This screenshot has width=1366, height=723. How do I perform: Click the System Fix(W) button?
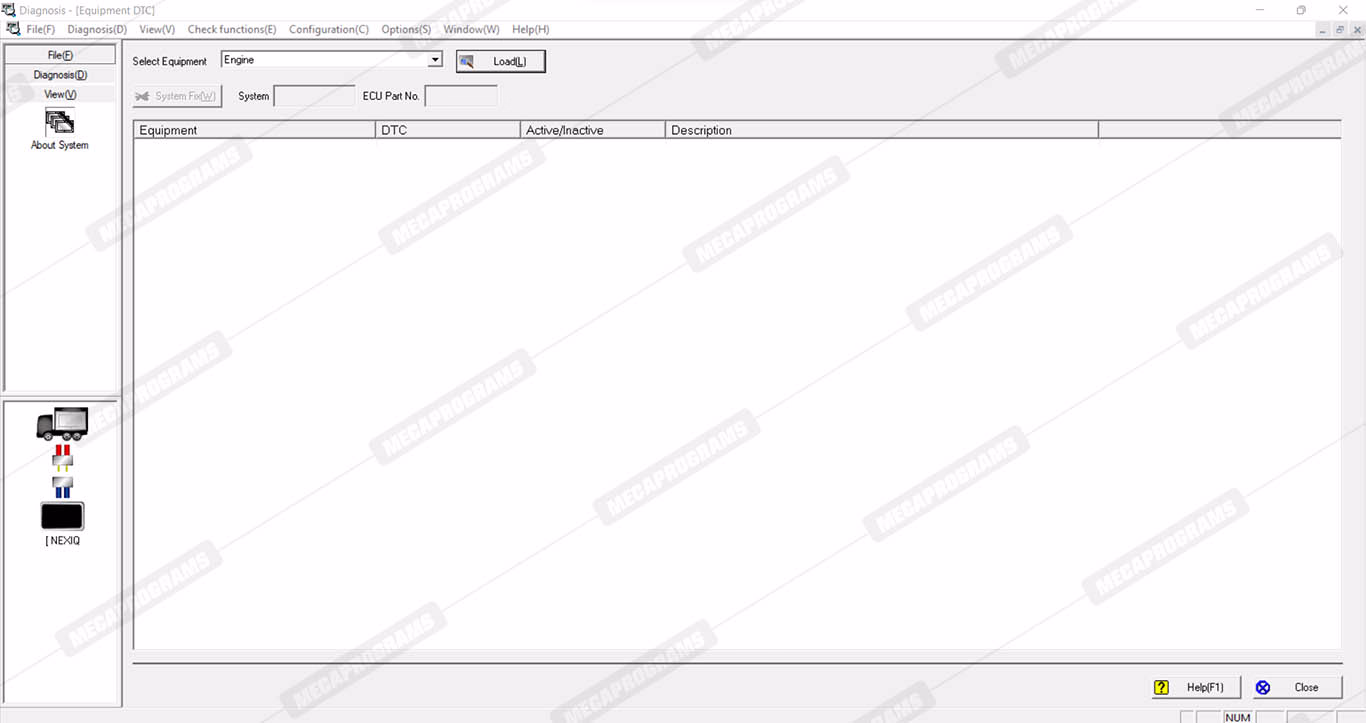(177, 96)
